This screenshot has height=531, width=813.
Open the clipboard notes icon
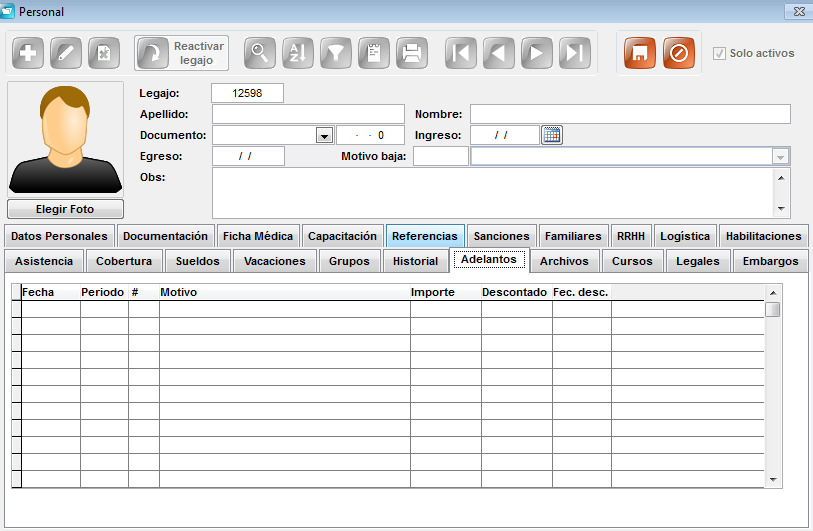coord(374,53)
